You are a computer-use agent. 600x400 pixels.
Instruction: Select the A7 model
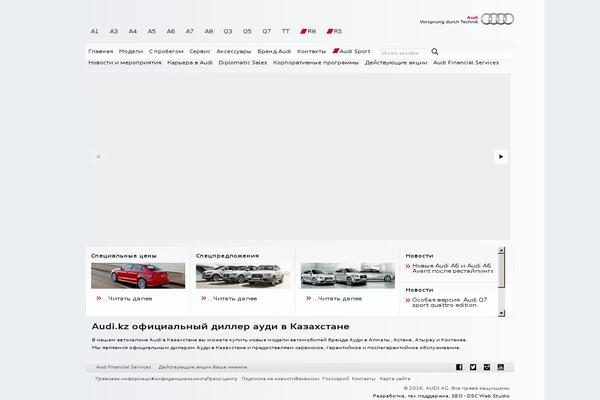(190, 31)
